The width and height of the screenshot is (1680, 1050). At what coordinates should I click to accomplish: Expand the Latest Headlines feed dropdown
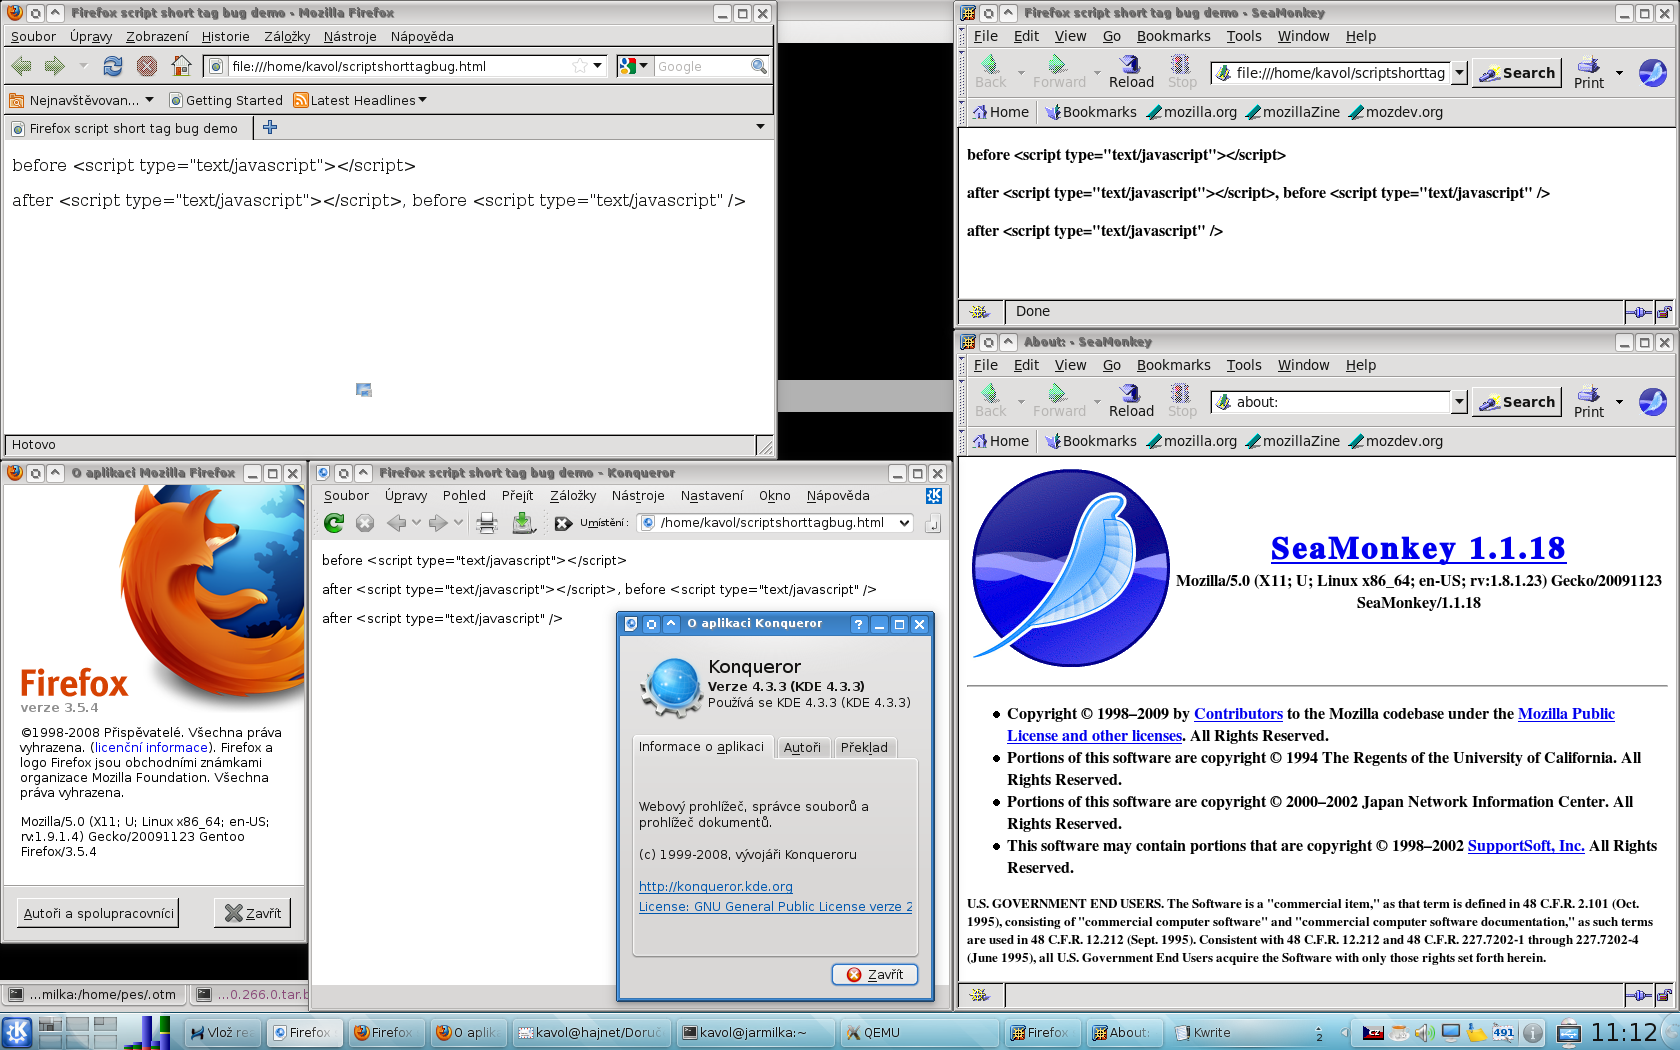click(x=422, y=100)
